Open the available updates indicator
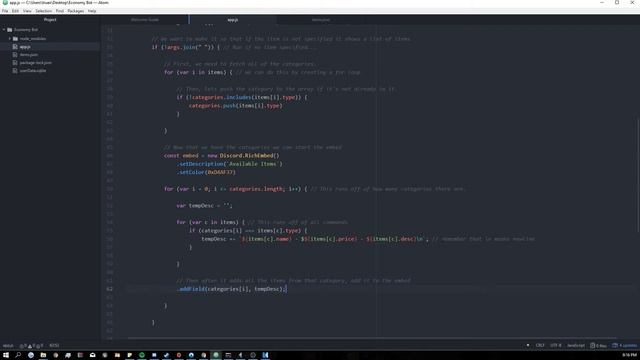Viewport: 640px width, 360px height. click(x=624, y=345)
